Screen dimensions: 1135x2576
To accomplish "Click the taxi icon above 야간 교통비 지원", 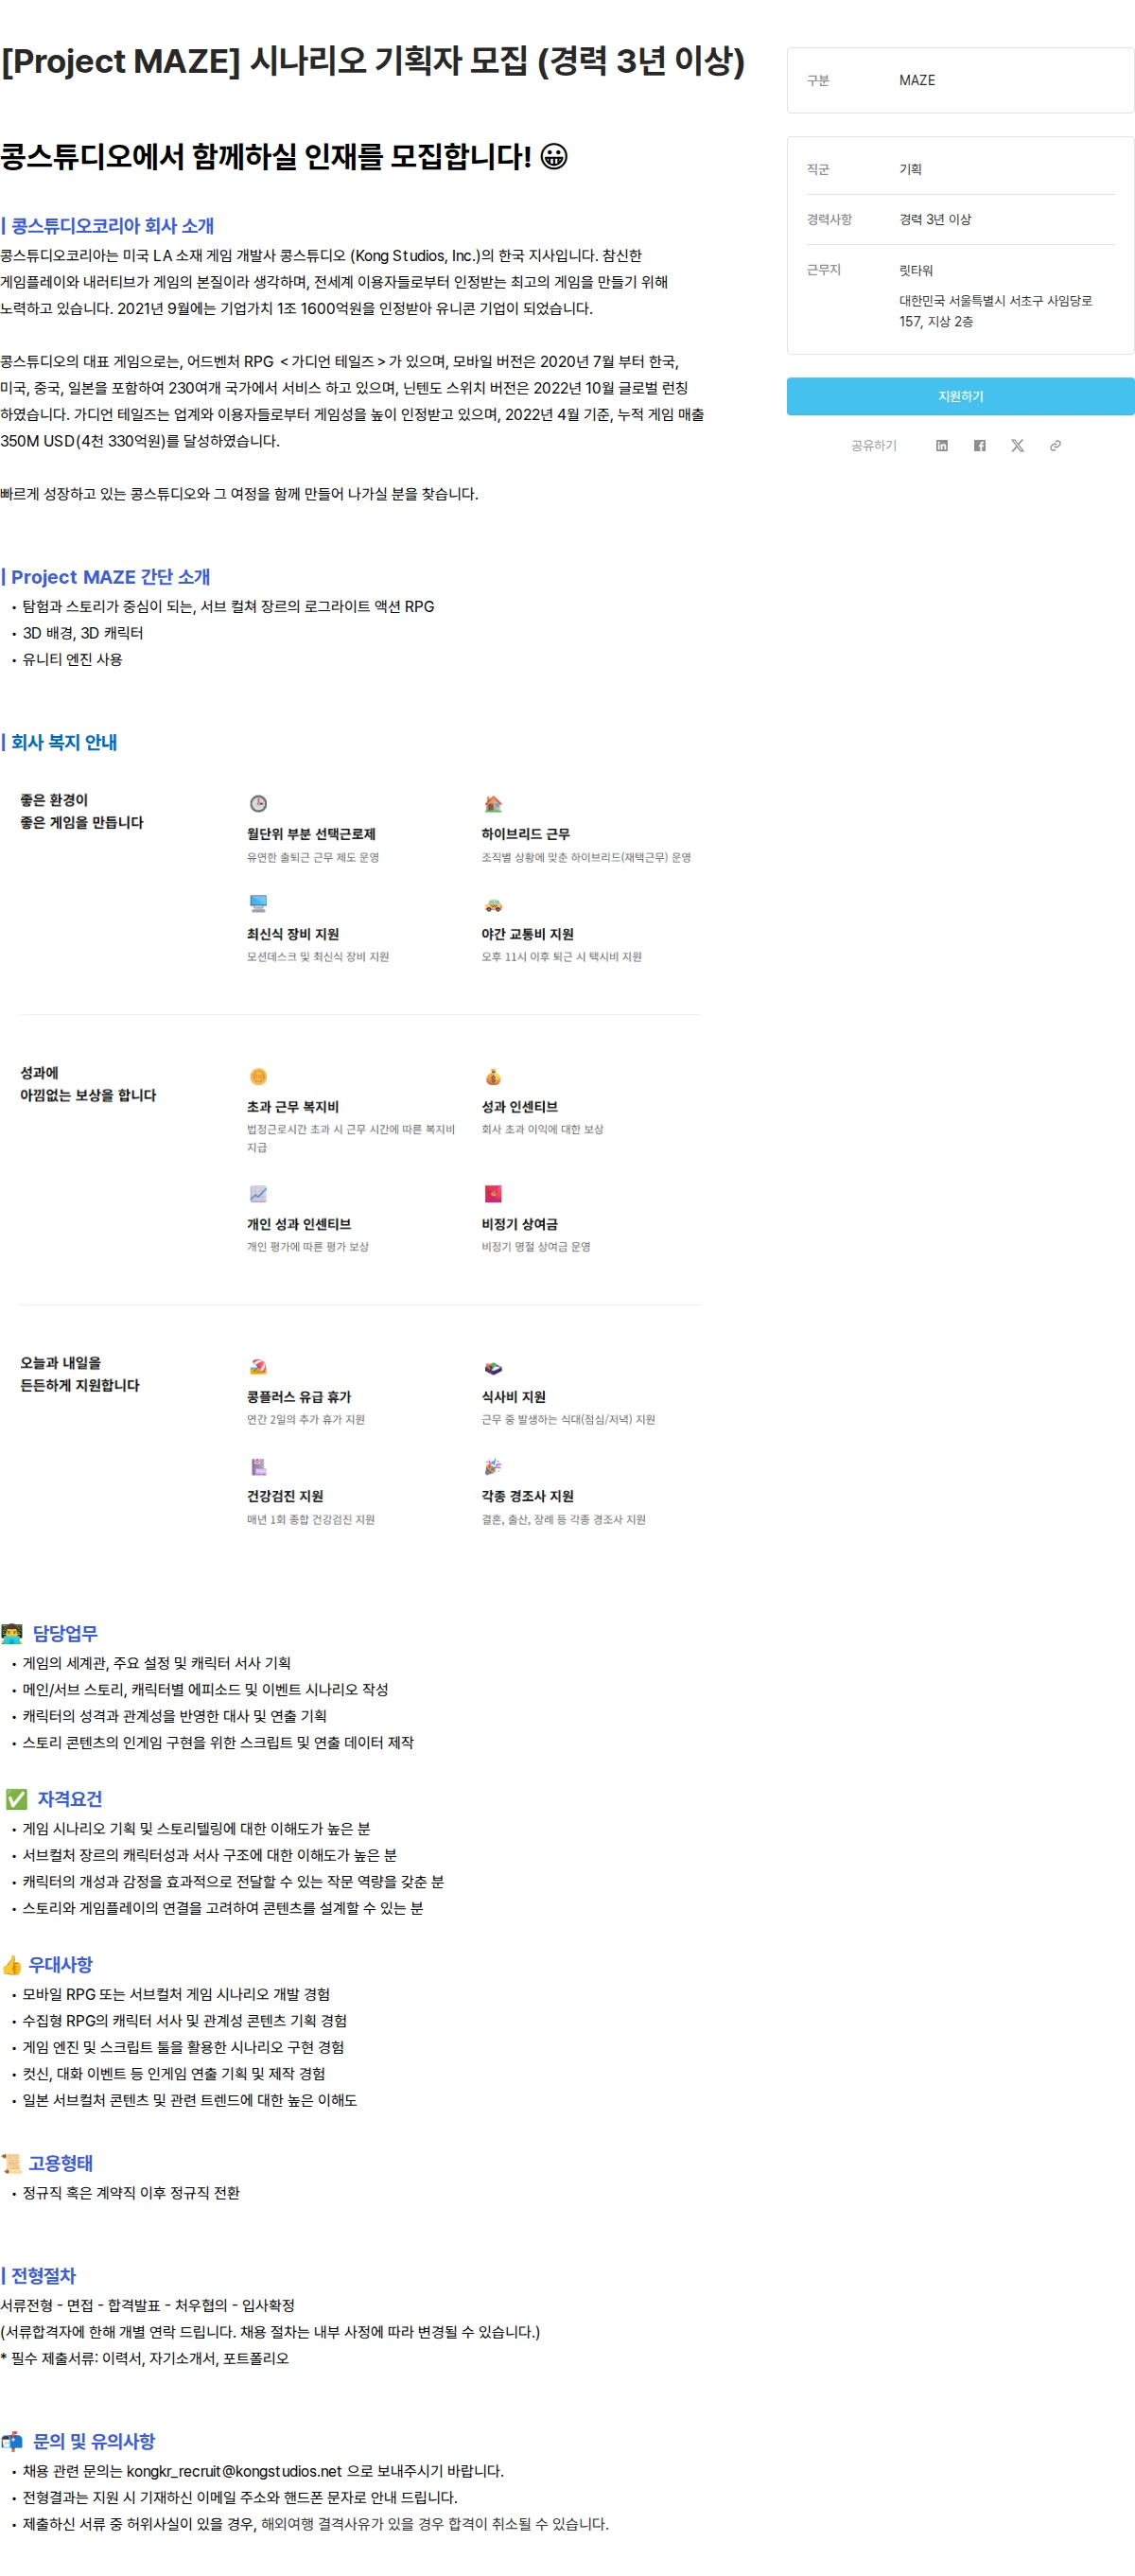I will click(x=493, y=904).
